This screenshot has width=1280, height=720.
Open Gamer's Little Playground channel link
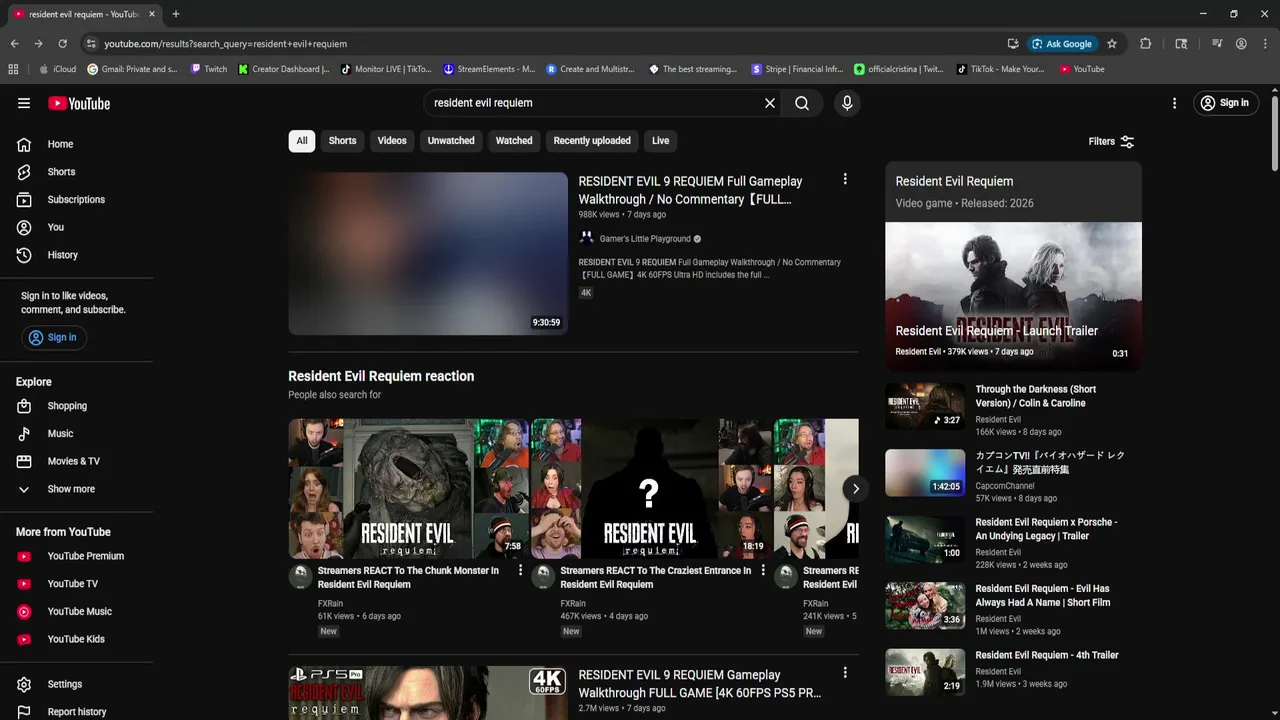click(645, 239)
